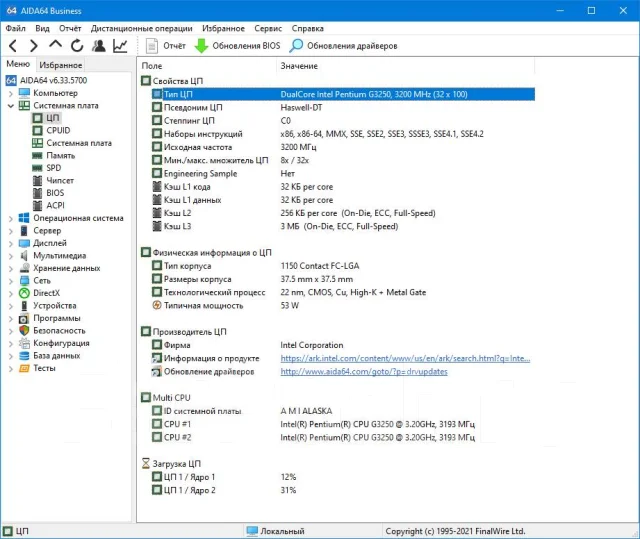The image size is (640, 539).
Task: Move up one level with up arrow icon
Action: coord(56,45)
